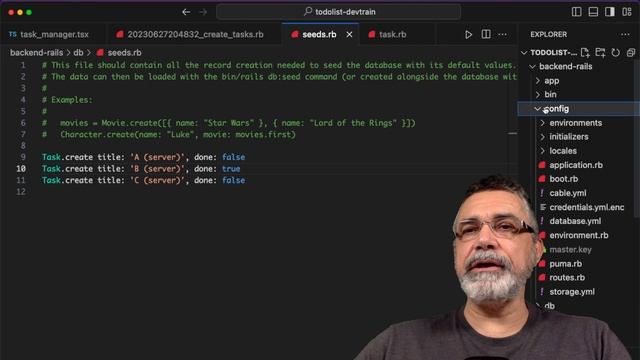Create a new folder in Explorer

(600, 52)
